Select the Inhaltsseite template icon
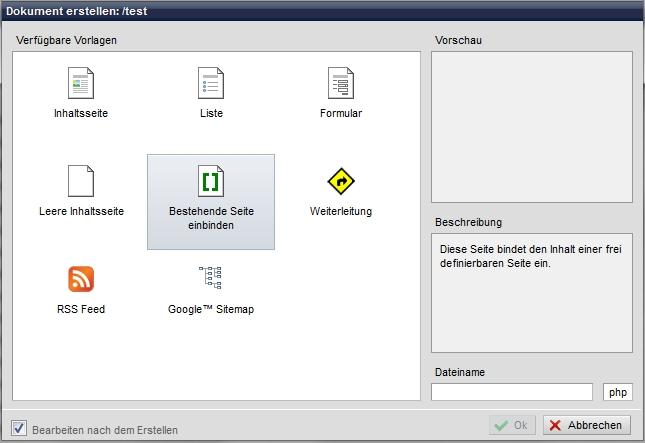Screen dimensions: 645x443 tap(80, 82)
